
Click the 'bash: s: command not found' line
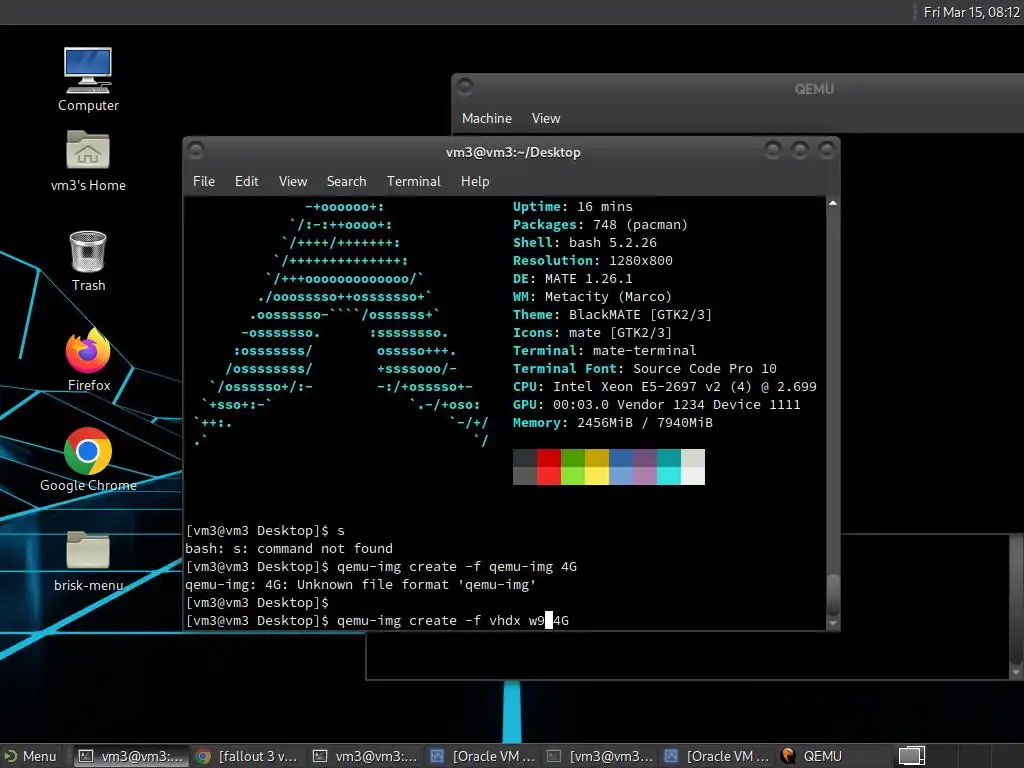289,549
